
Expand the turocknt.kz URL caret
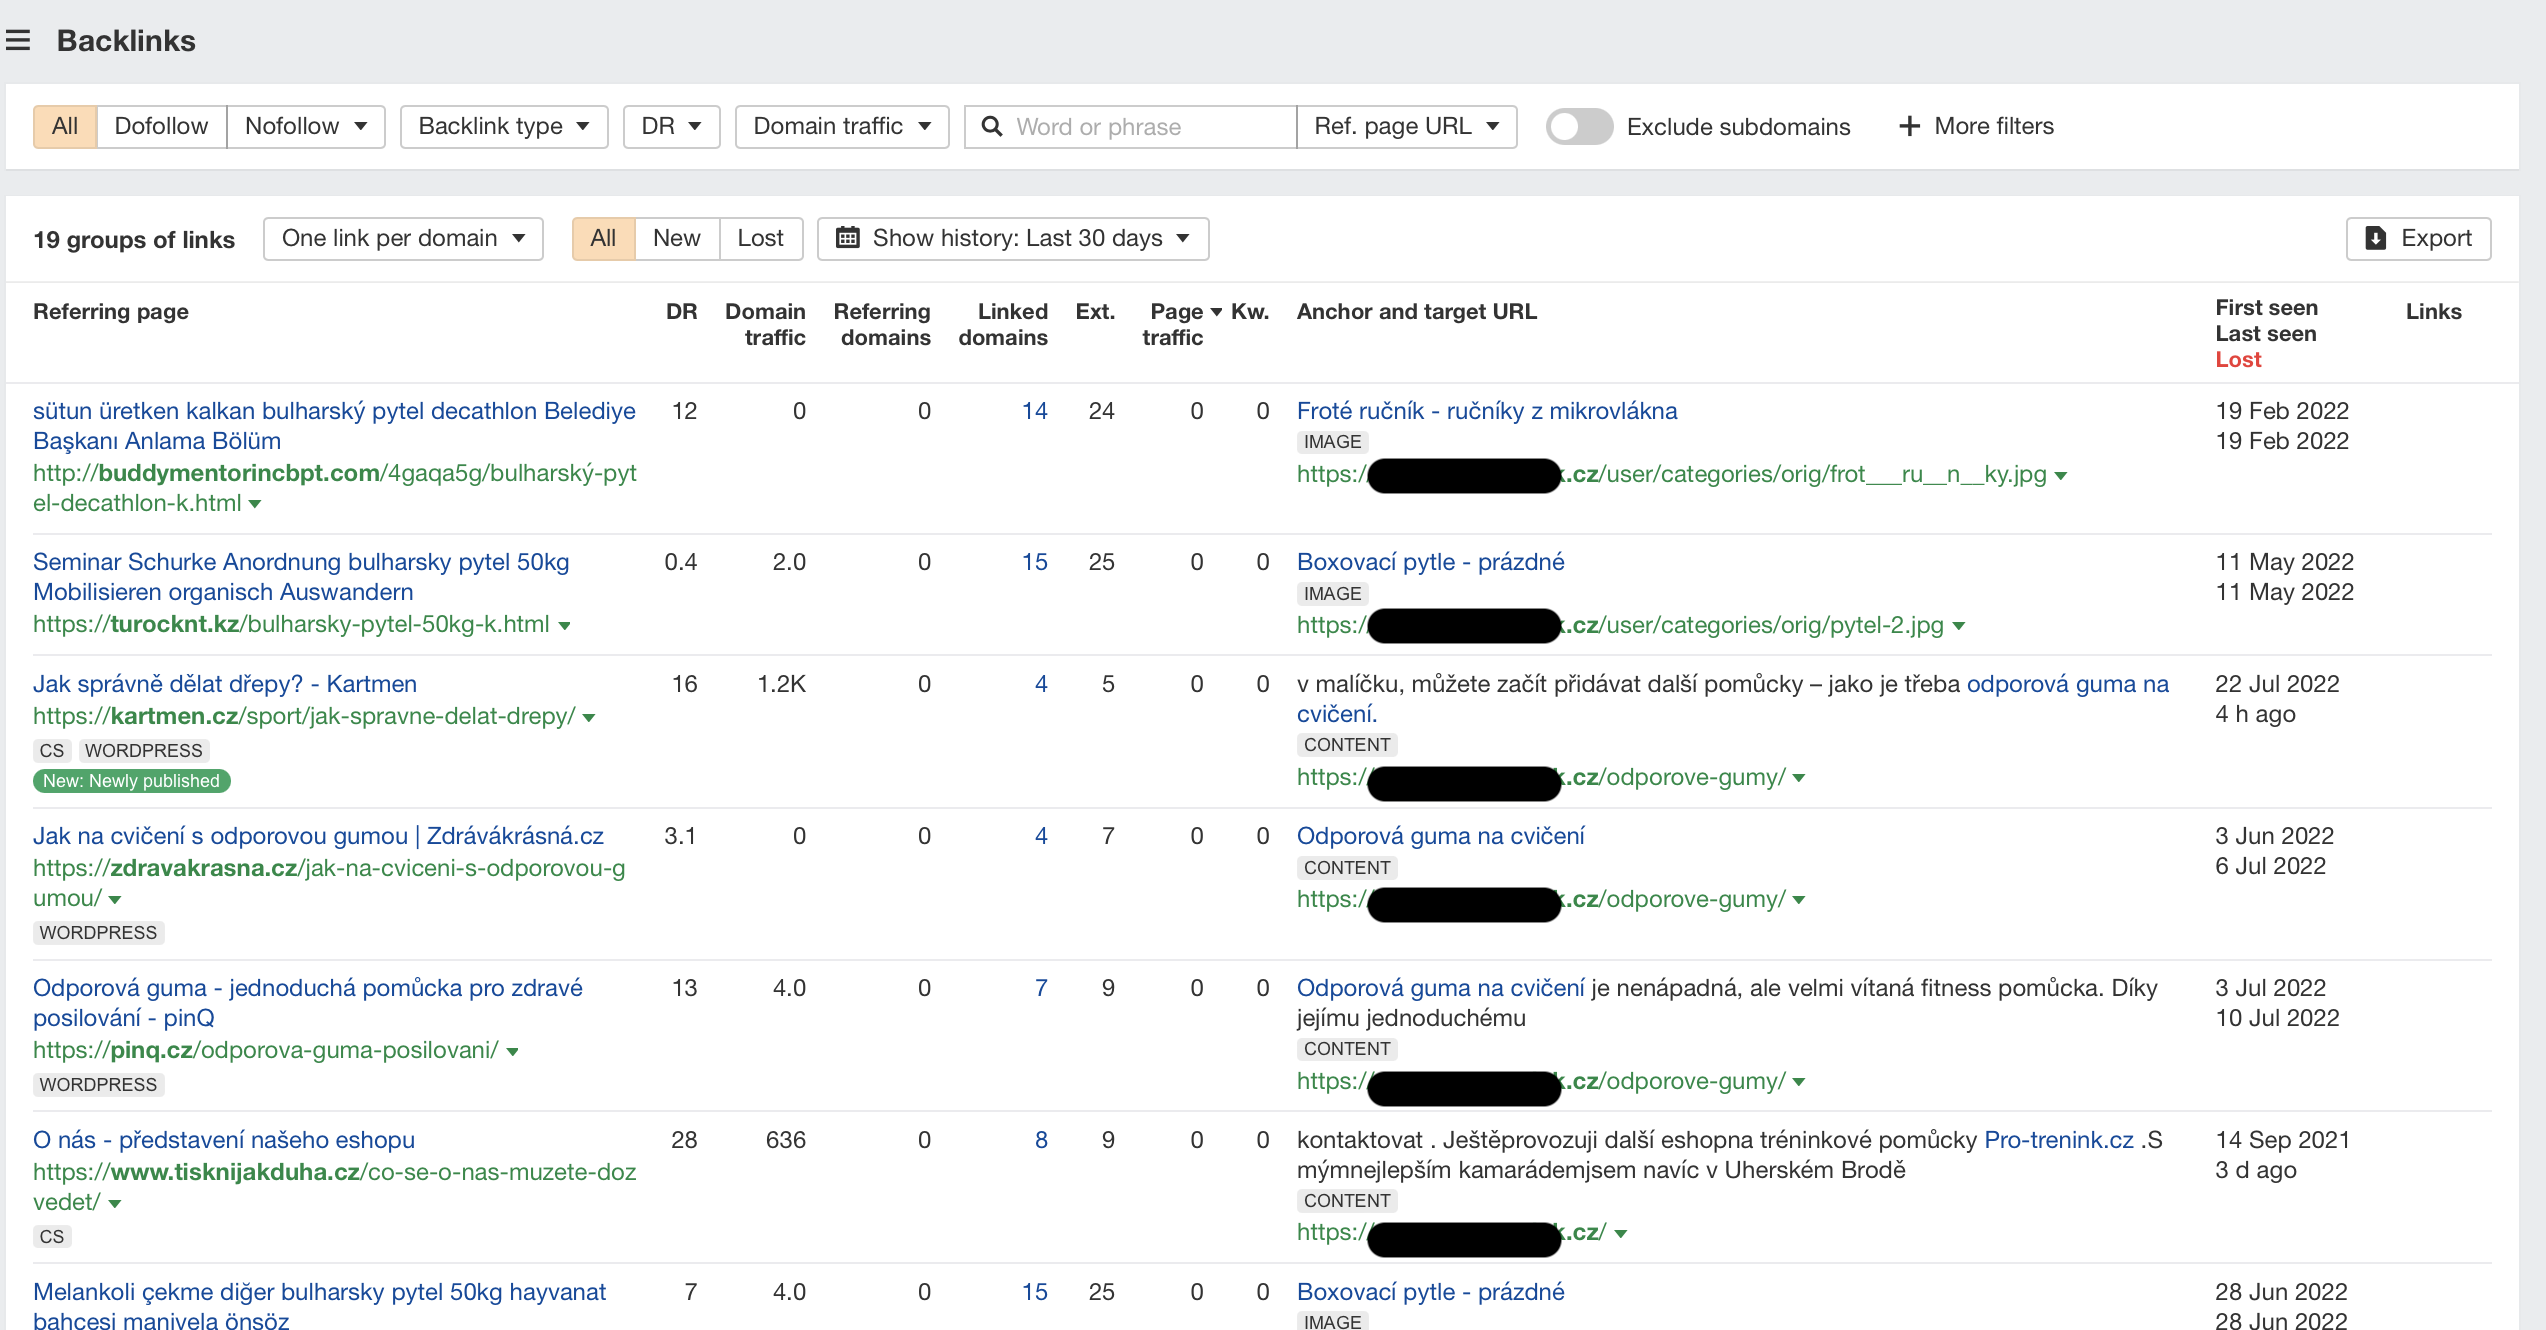pyautogui.click(x=565, y=626)
